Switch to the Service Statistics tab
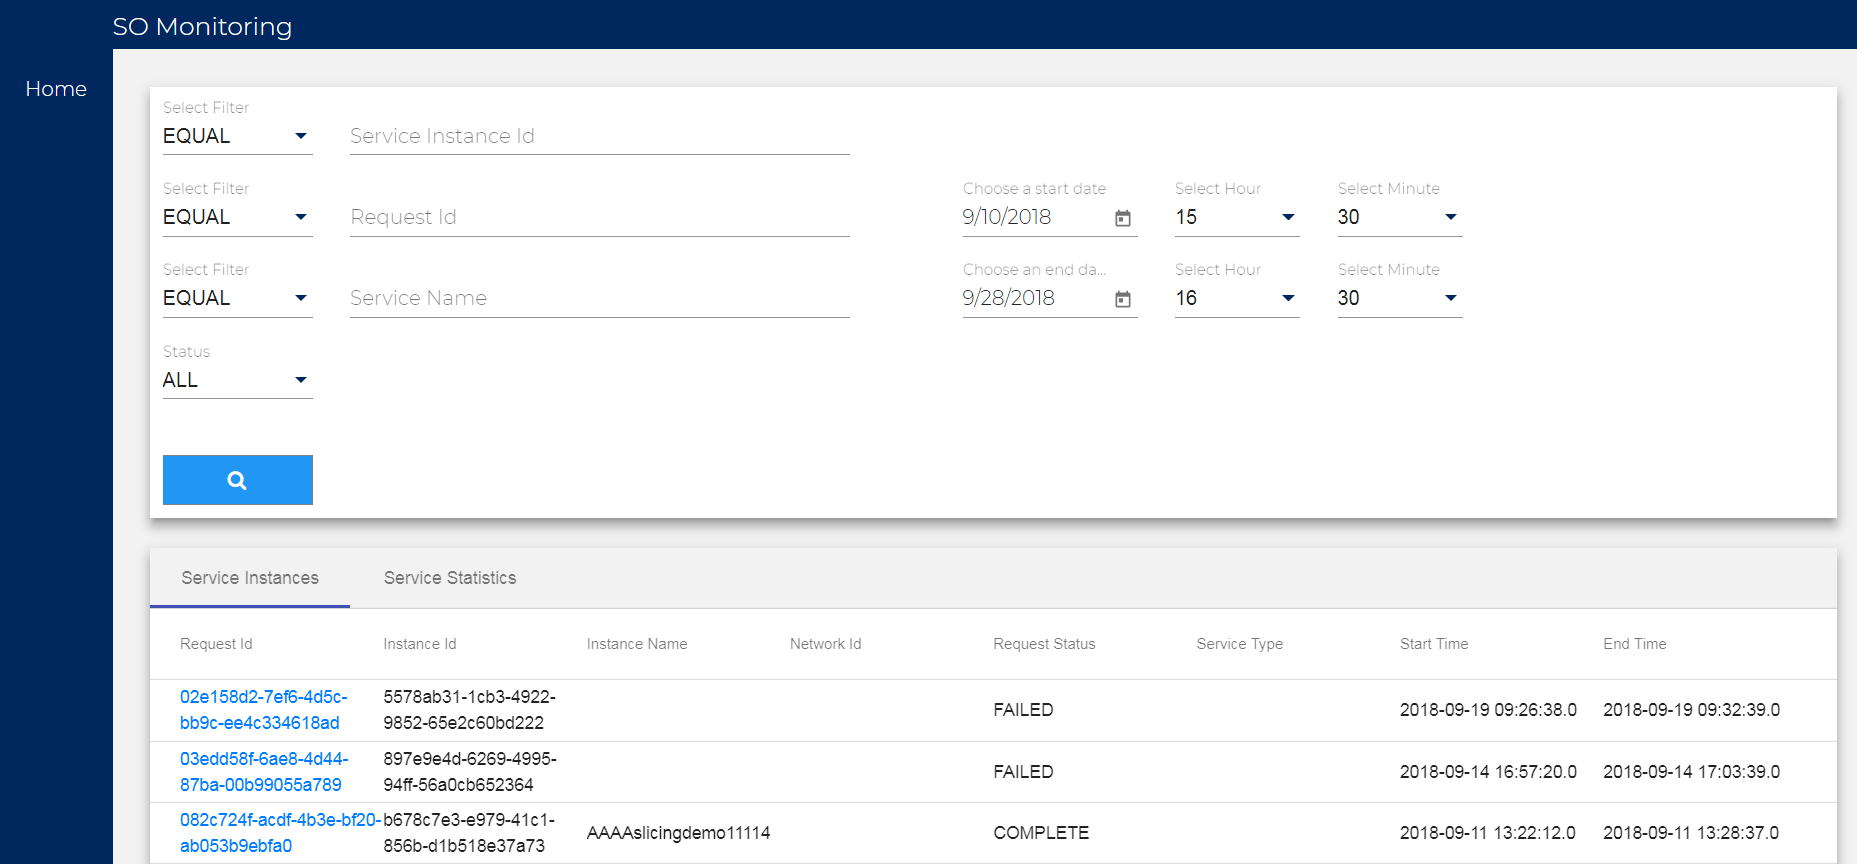Screen dimensions: 1857x864 pos(450,578)
